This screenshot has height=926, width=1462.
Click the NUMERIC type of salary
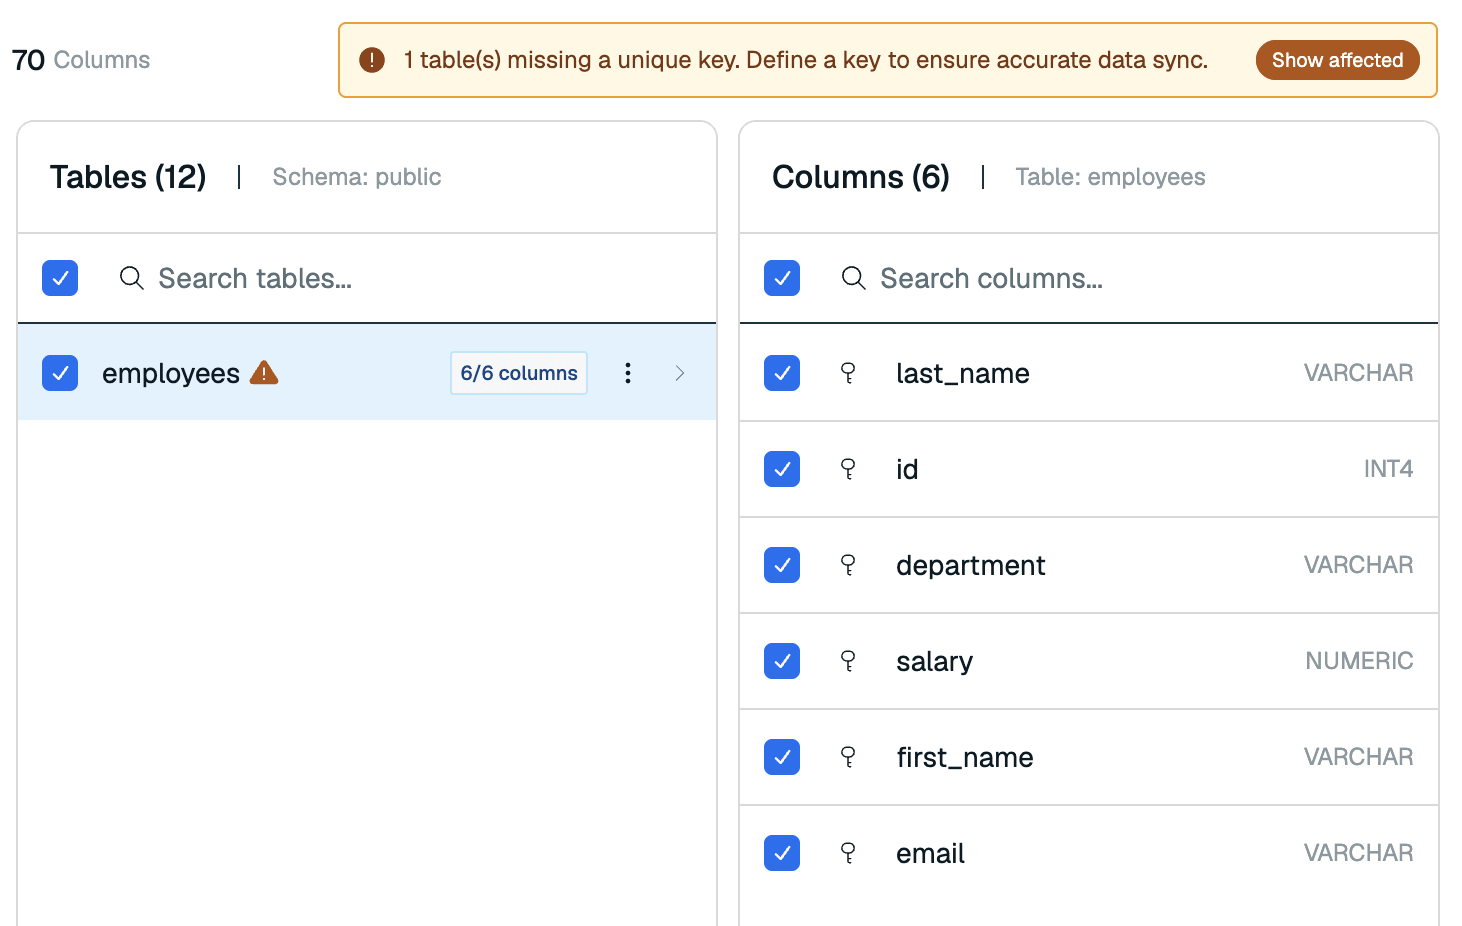[1359, 661]
